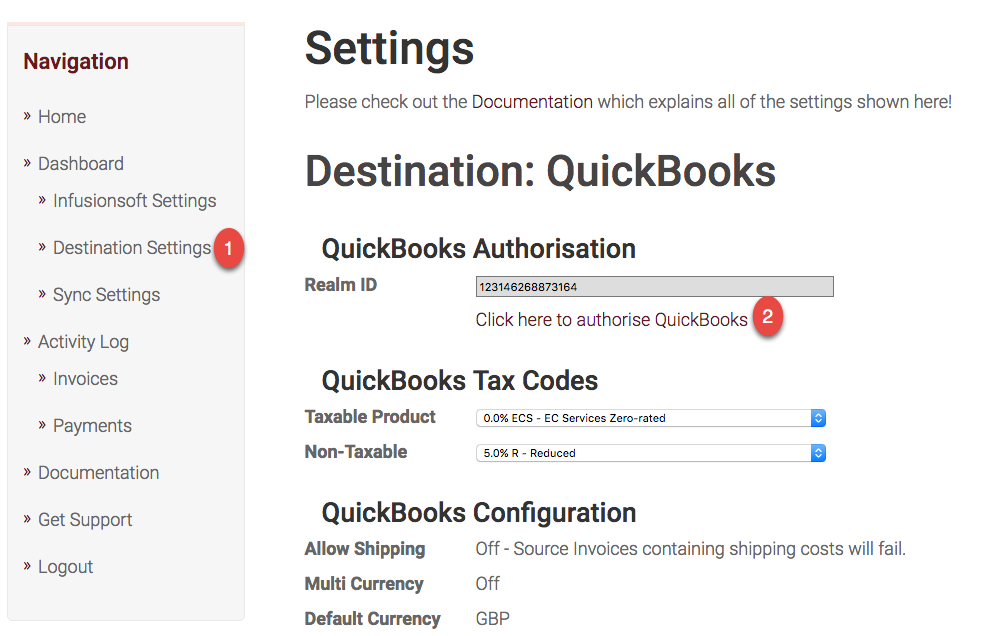
Task: Select Logout in the navigation panel
Action: (x=66, y=567)
